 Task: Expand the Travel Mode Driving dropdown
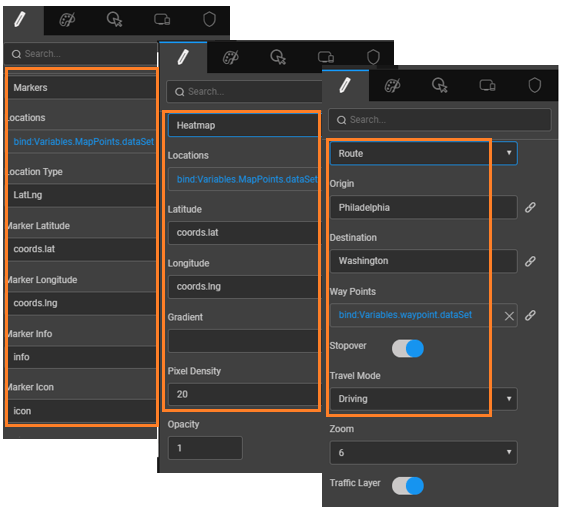(424, 399)
